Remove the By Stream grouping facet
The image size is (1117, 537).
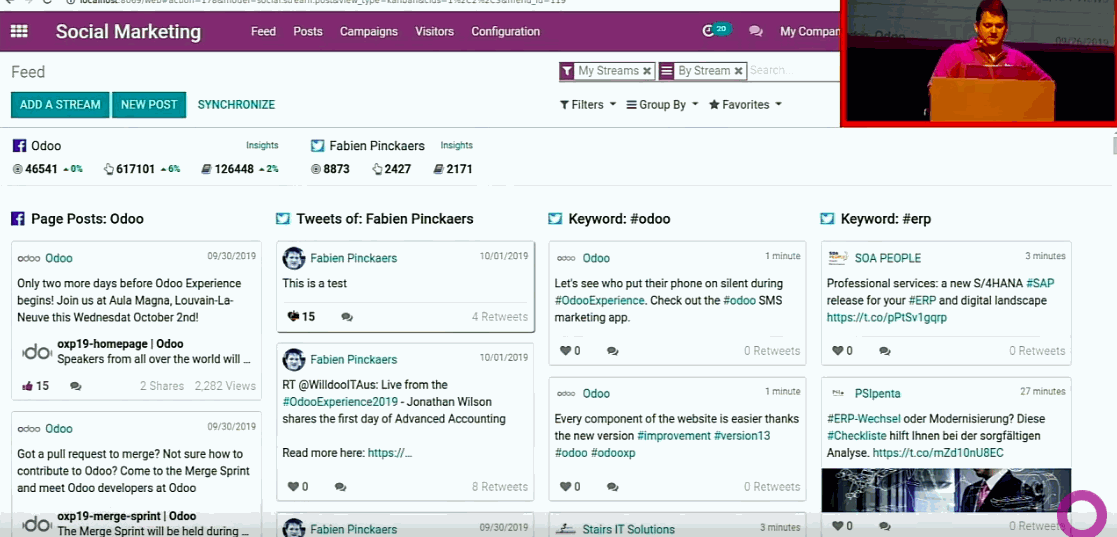tap(739, 71)
